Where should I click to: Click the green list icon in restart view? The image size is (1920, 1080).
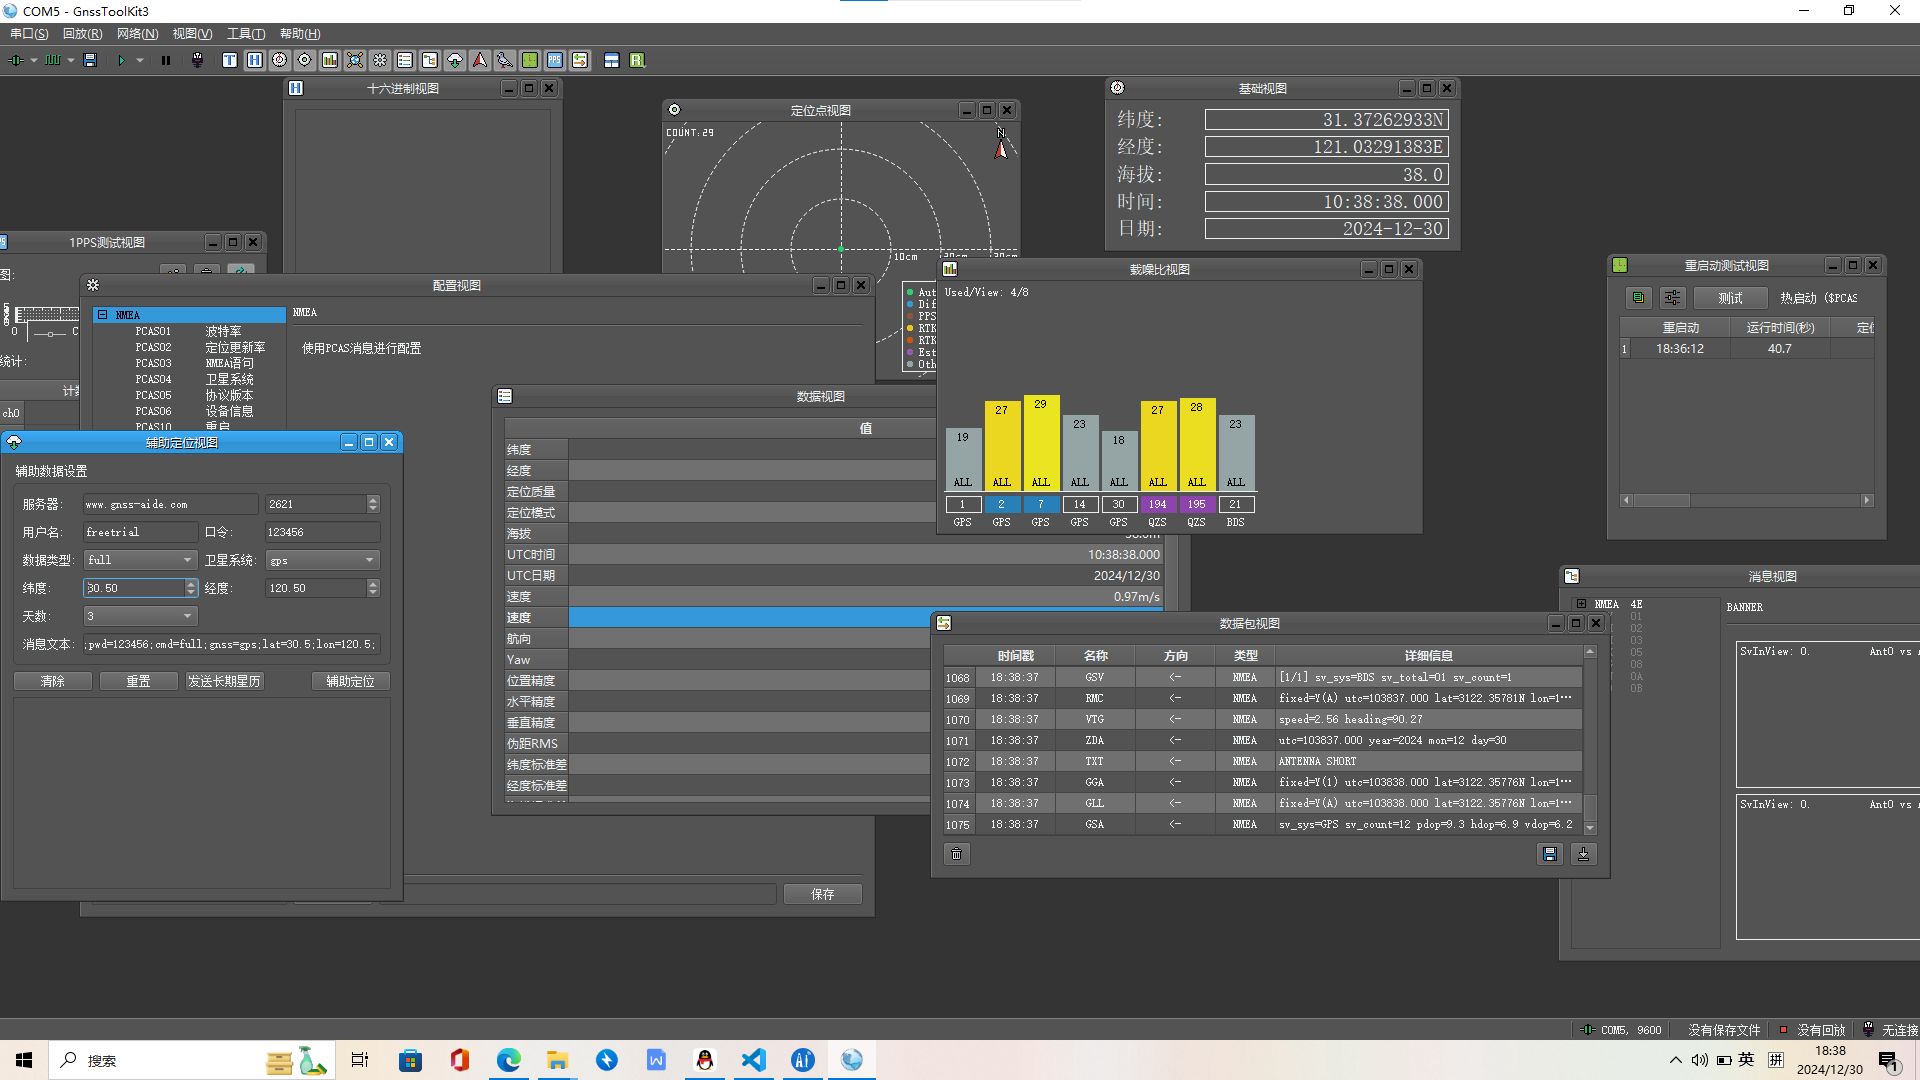(x=1638, y=298)
